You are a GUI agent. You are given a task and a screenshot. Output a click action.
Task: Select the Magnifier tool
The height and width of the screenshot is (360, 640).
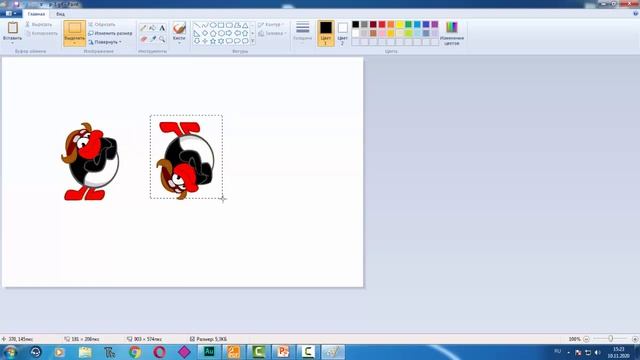[162, 39]
